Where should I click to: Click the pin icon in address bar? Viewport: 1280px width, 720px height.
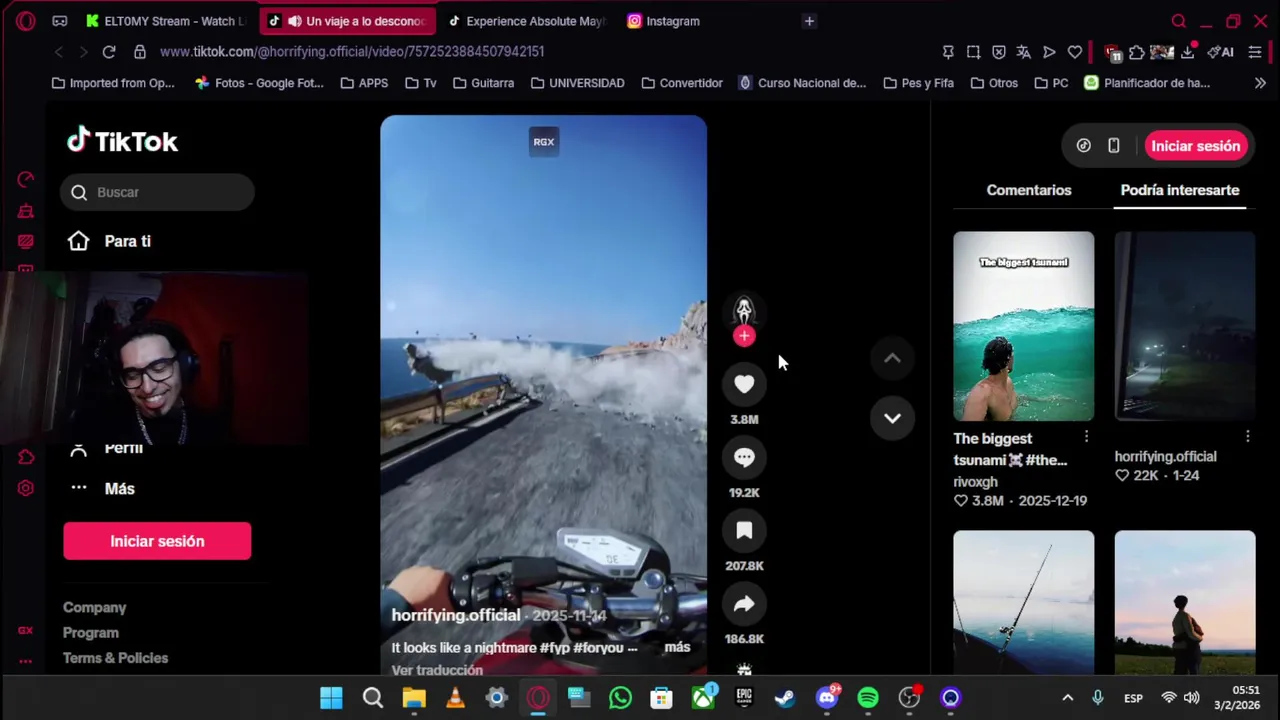pyautogui.click(x=948, y=52)
